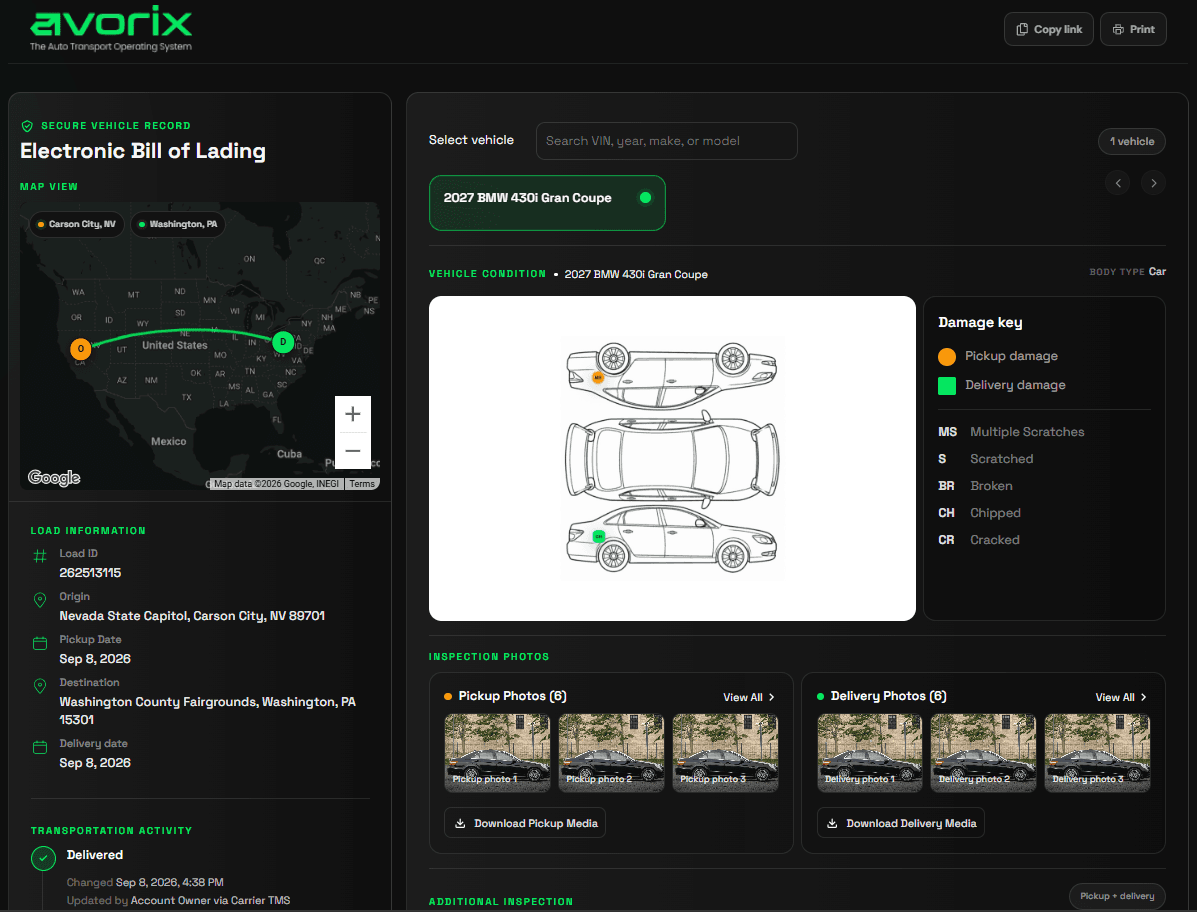Click the green destination marker on map
This screenshot has height=912, width=1197.
pos(282,342)
